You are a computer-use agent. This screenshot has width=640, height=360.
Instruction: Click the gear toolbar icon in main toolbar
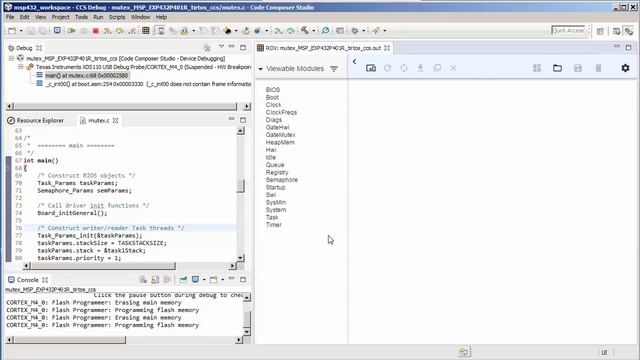pyautogui.click(x=355, y=31)
